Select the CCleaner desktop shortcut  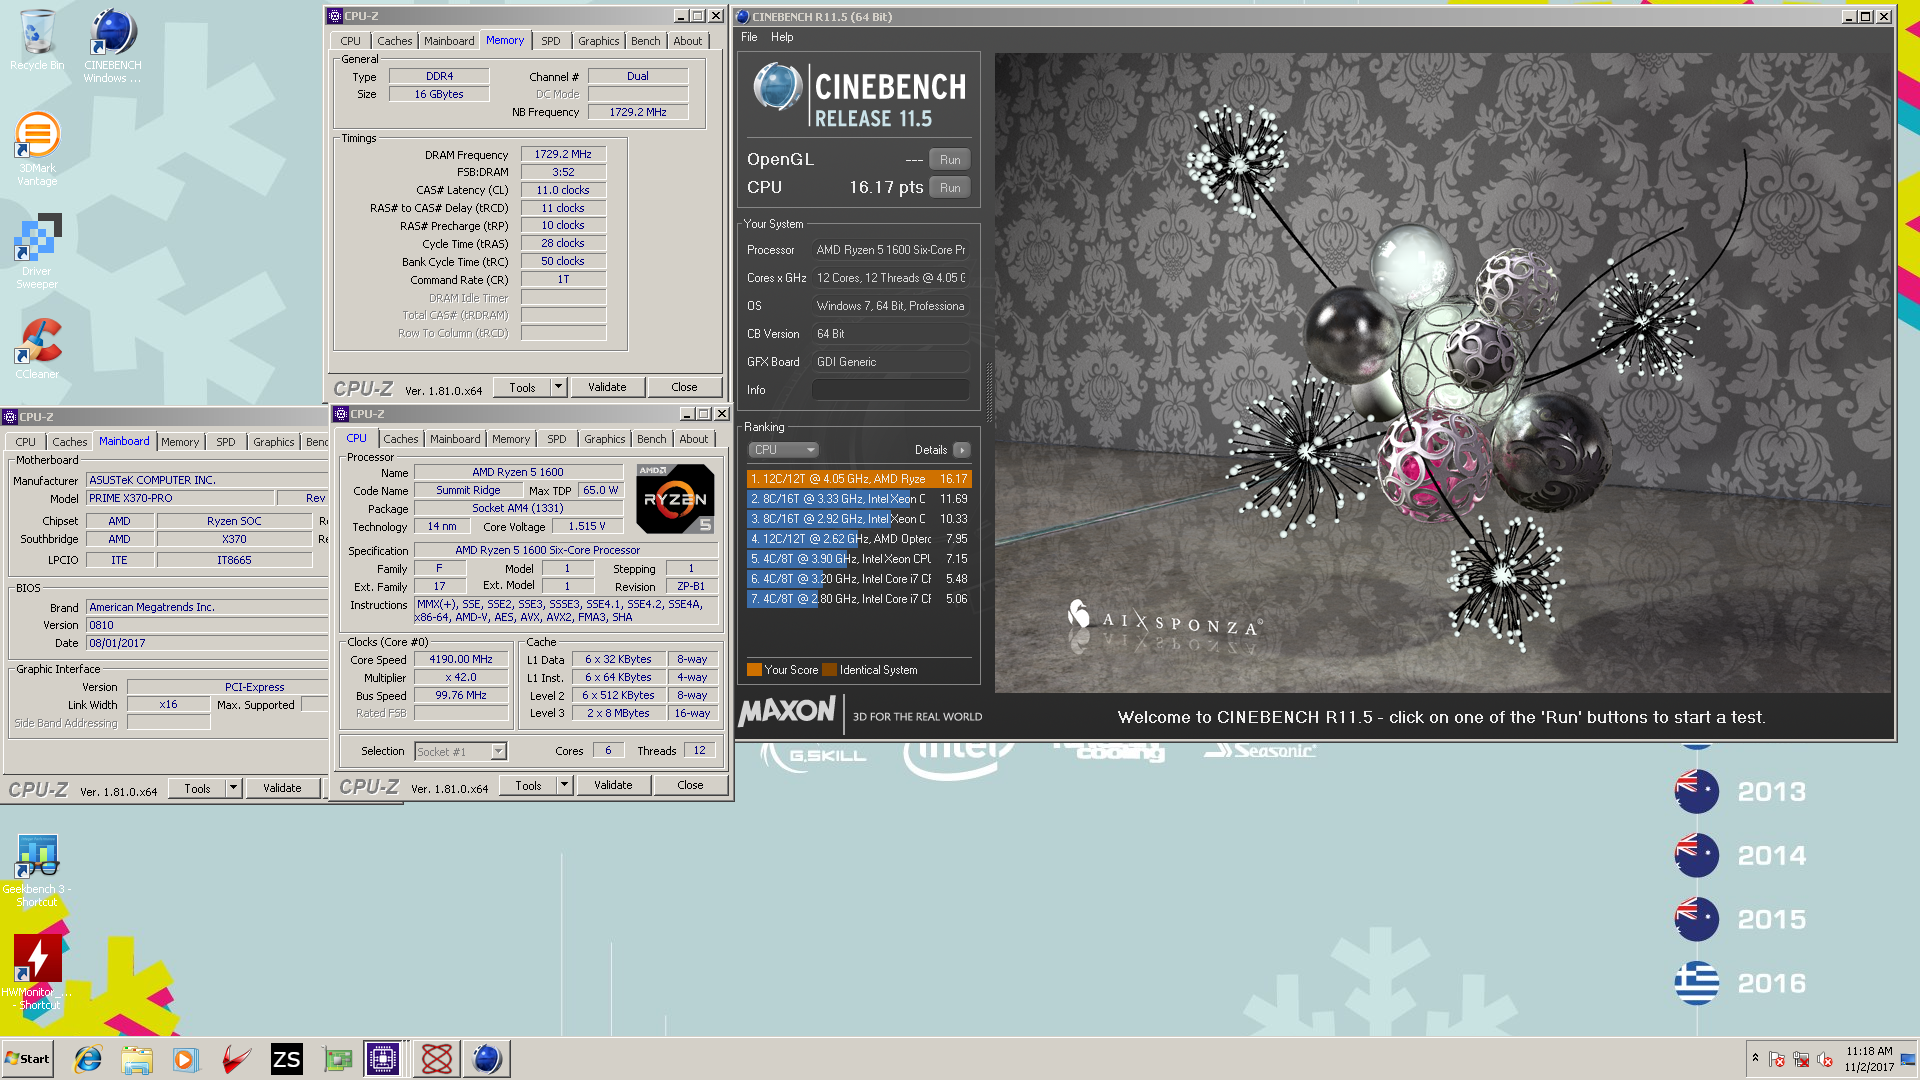click(x=37, y=348)
